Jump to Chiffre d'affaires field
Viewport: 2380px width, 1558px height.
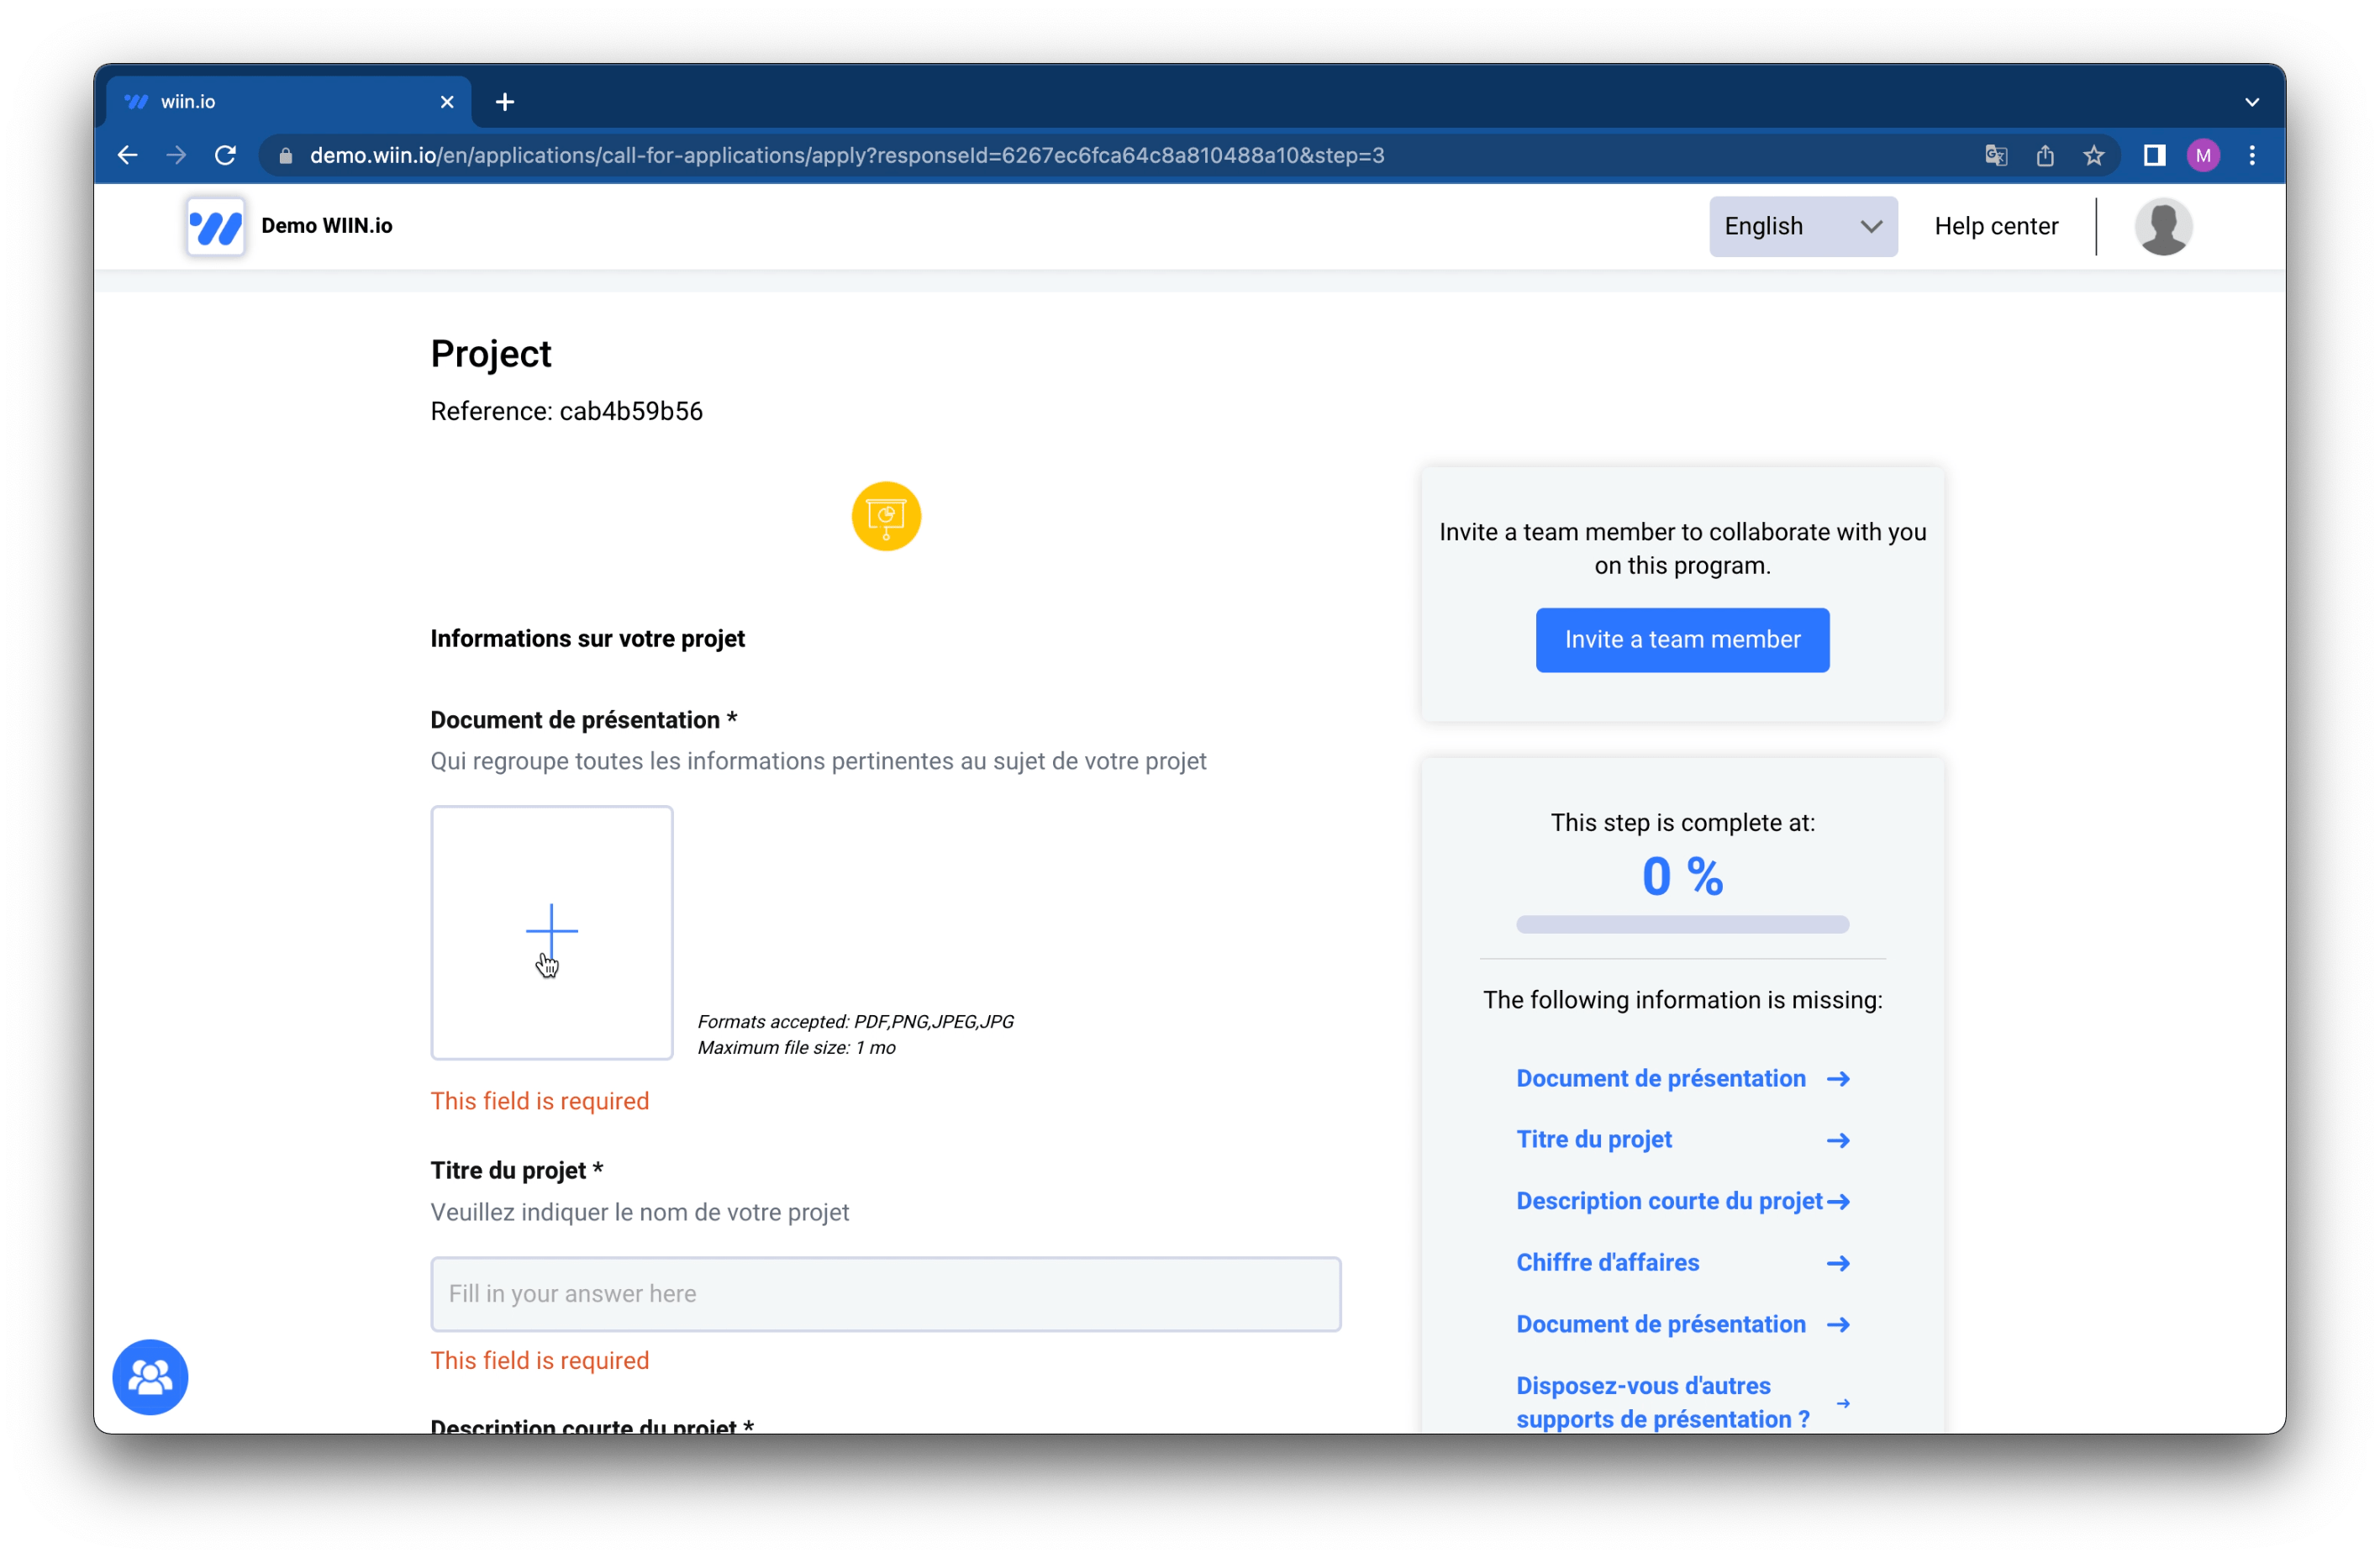point(1607,1262)
